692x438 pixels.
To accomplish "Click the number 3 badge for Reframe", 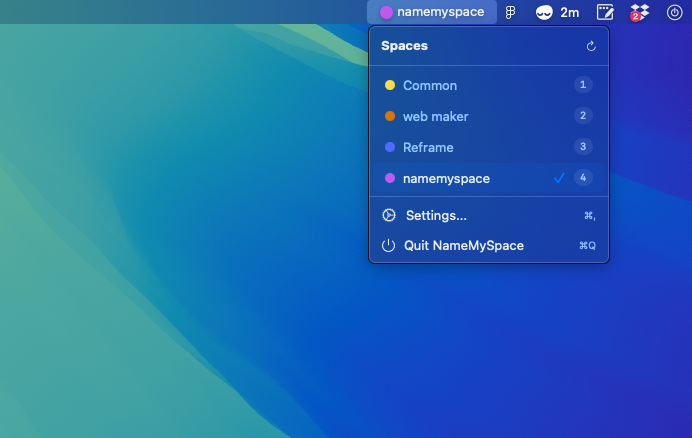I will click(x=583, y=146).
